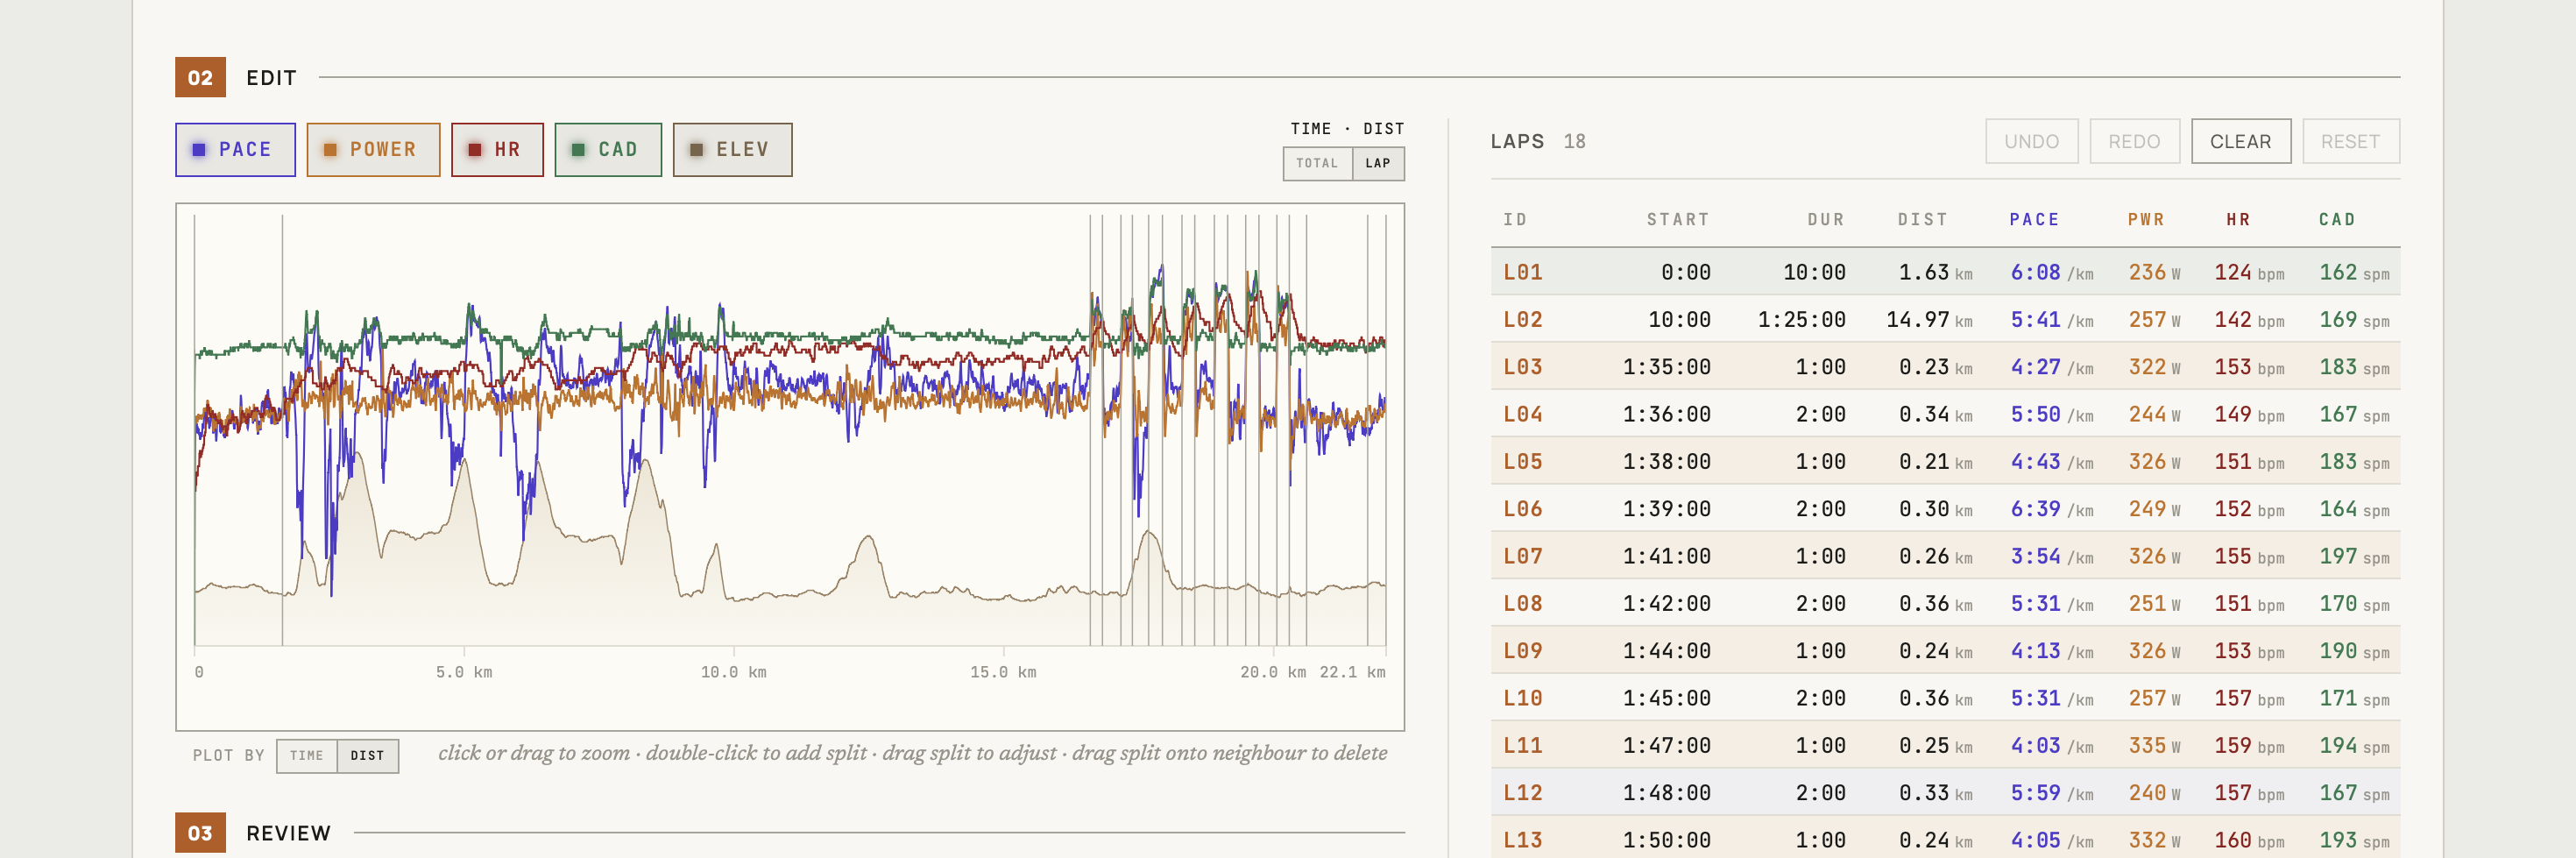
Task: Click the 197 spm cadence cell
Action: point(2354,556)
